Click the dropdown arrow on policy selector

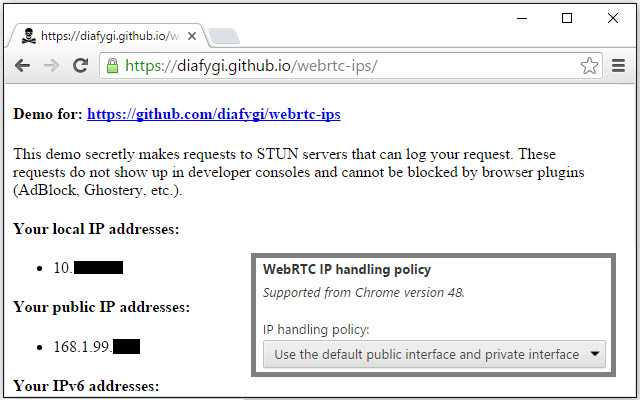tap(595, 354)
